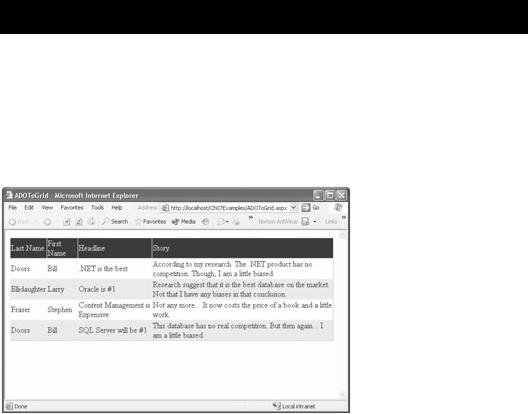This screenshot has height=414, width=528.
Task: Open the Tools menu
Action: point(97,208)
